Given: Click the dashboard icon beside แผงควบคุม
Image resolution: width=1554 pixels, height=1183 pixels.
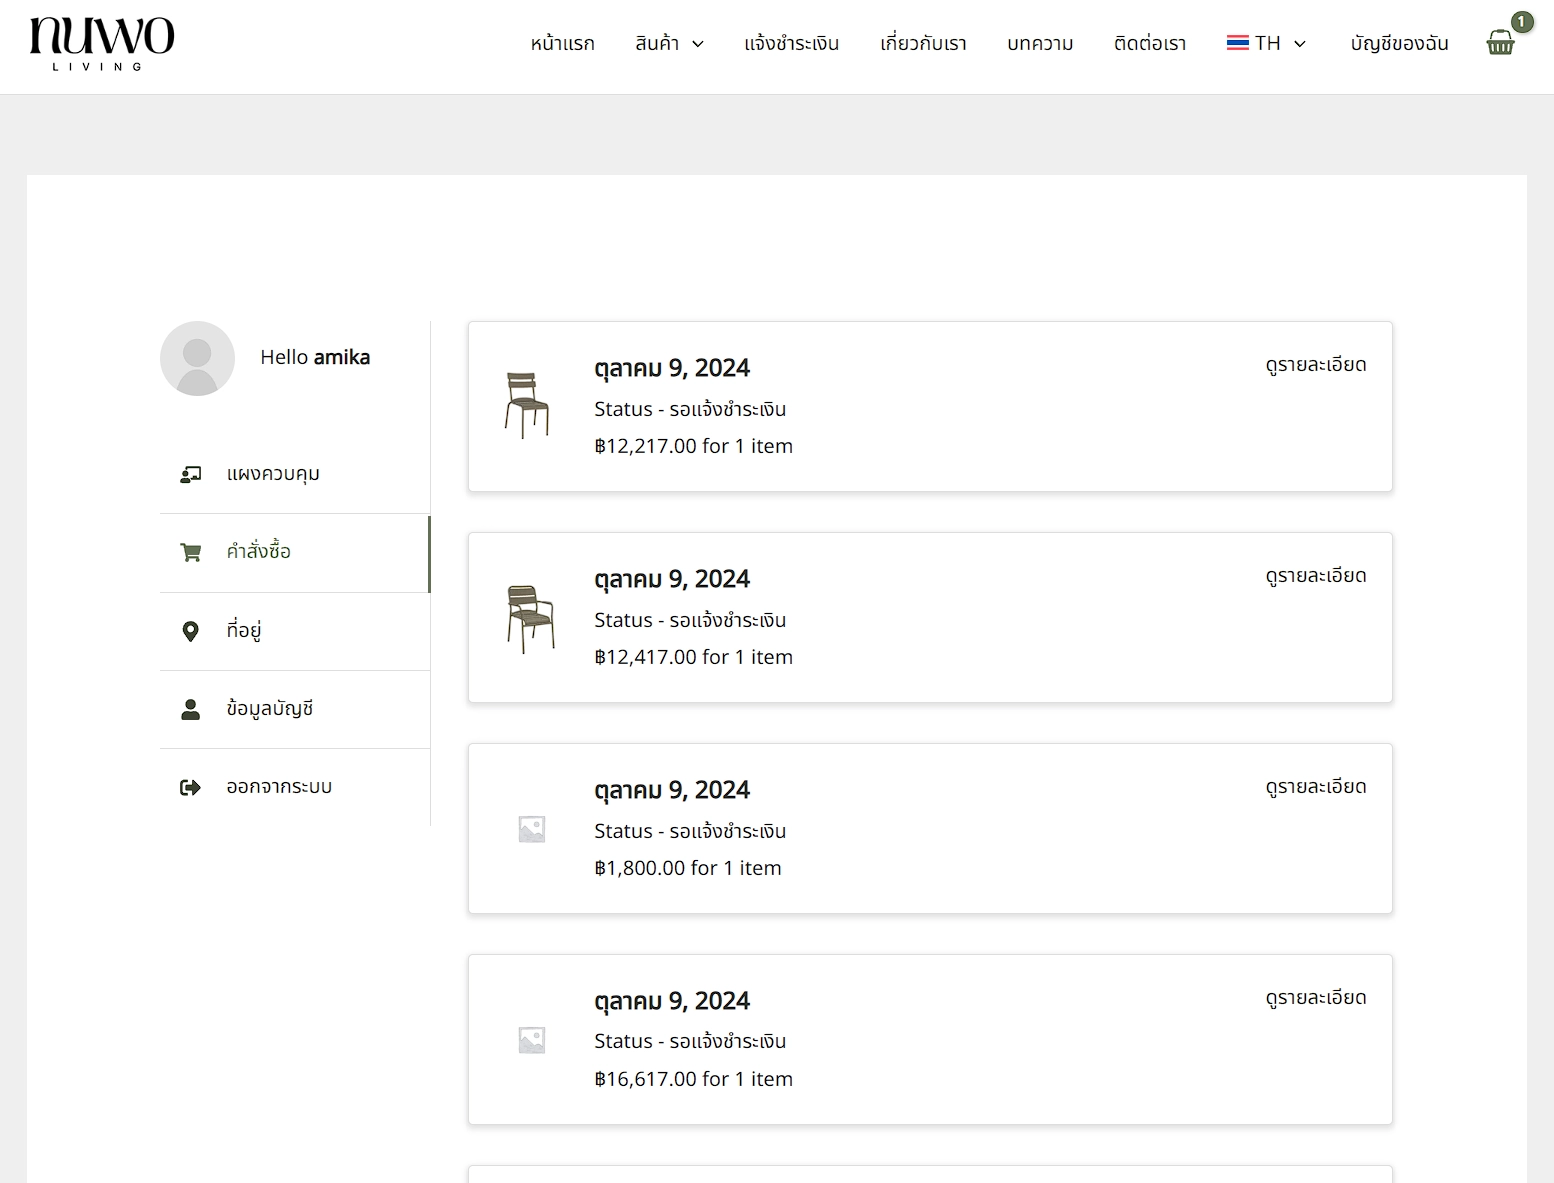Looking at the screenshot, I should pyautogui.click(x=190, y=474).
